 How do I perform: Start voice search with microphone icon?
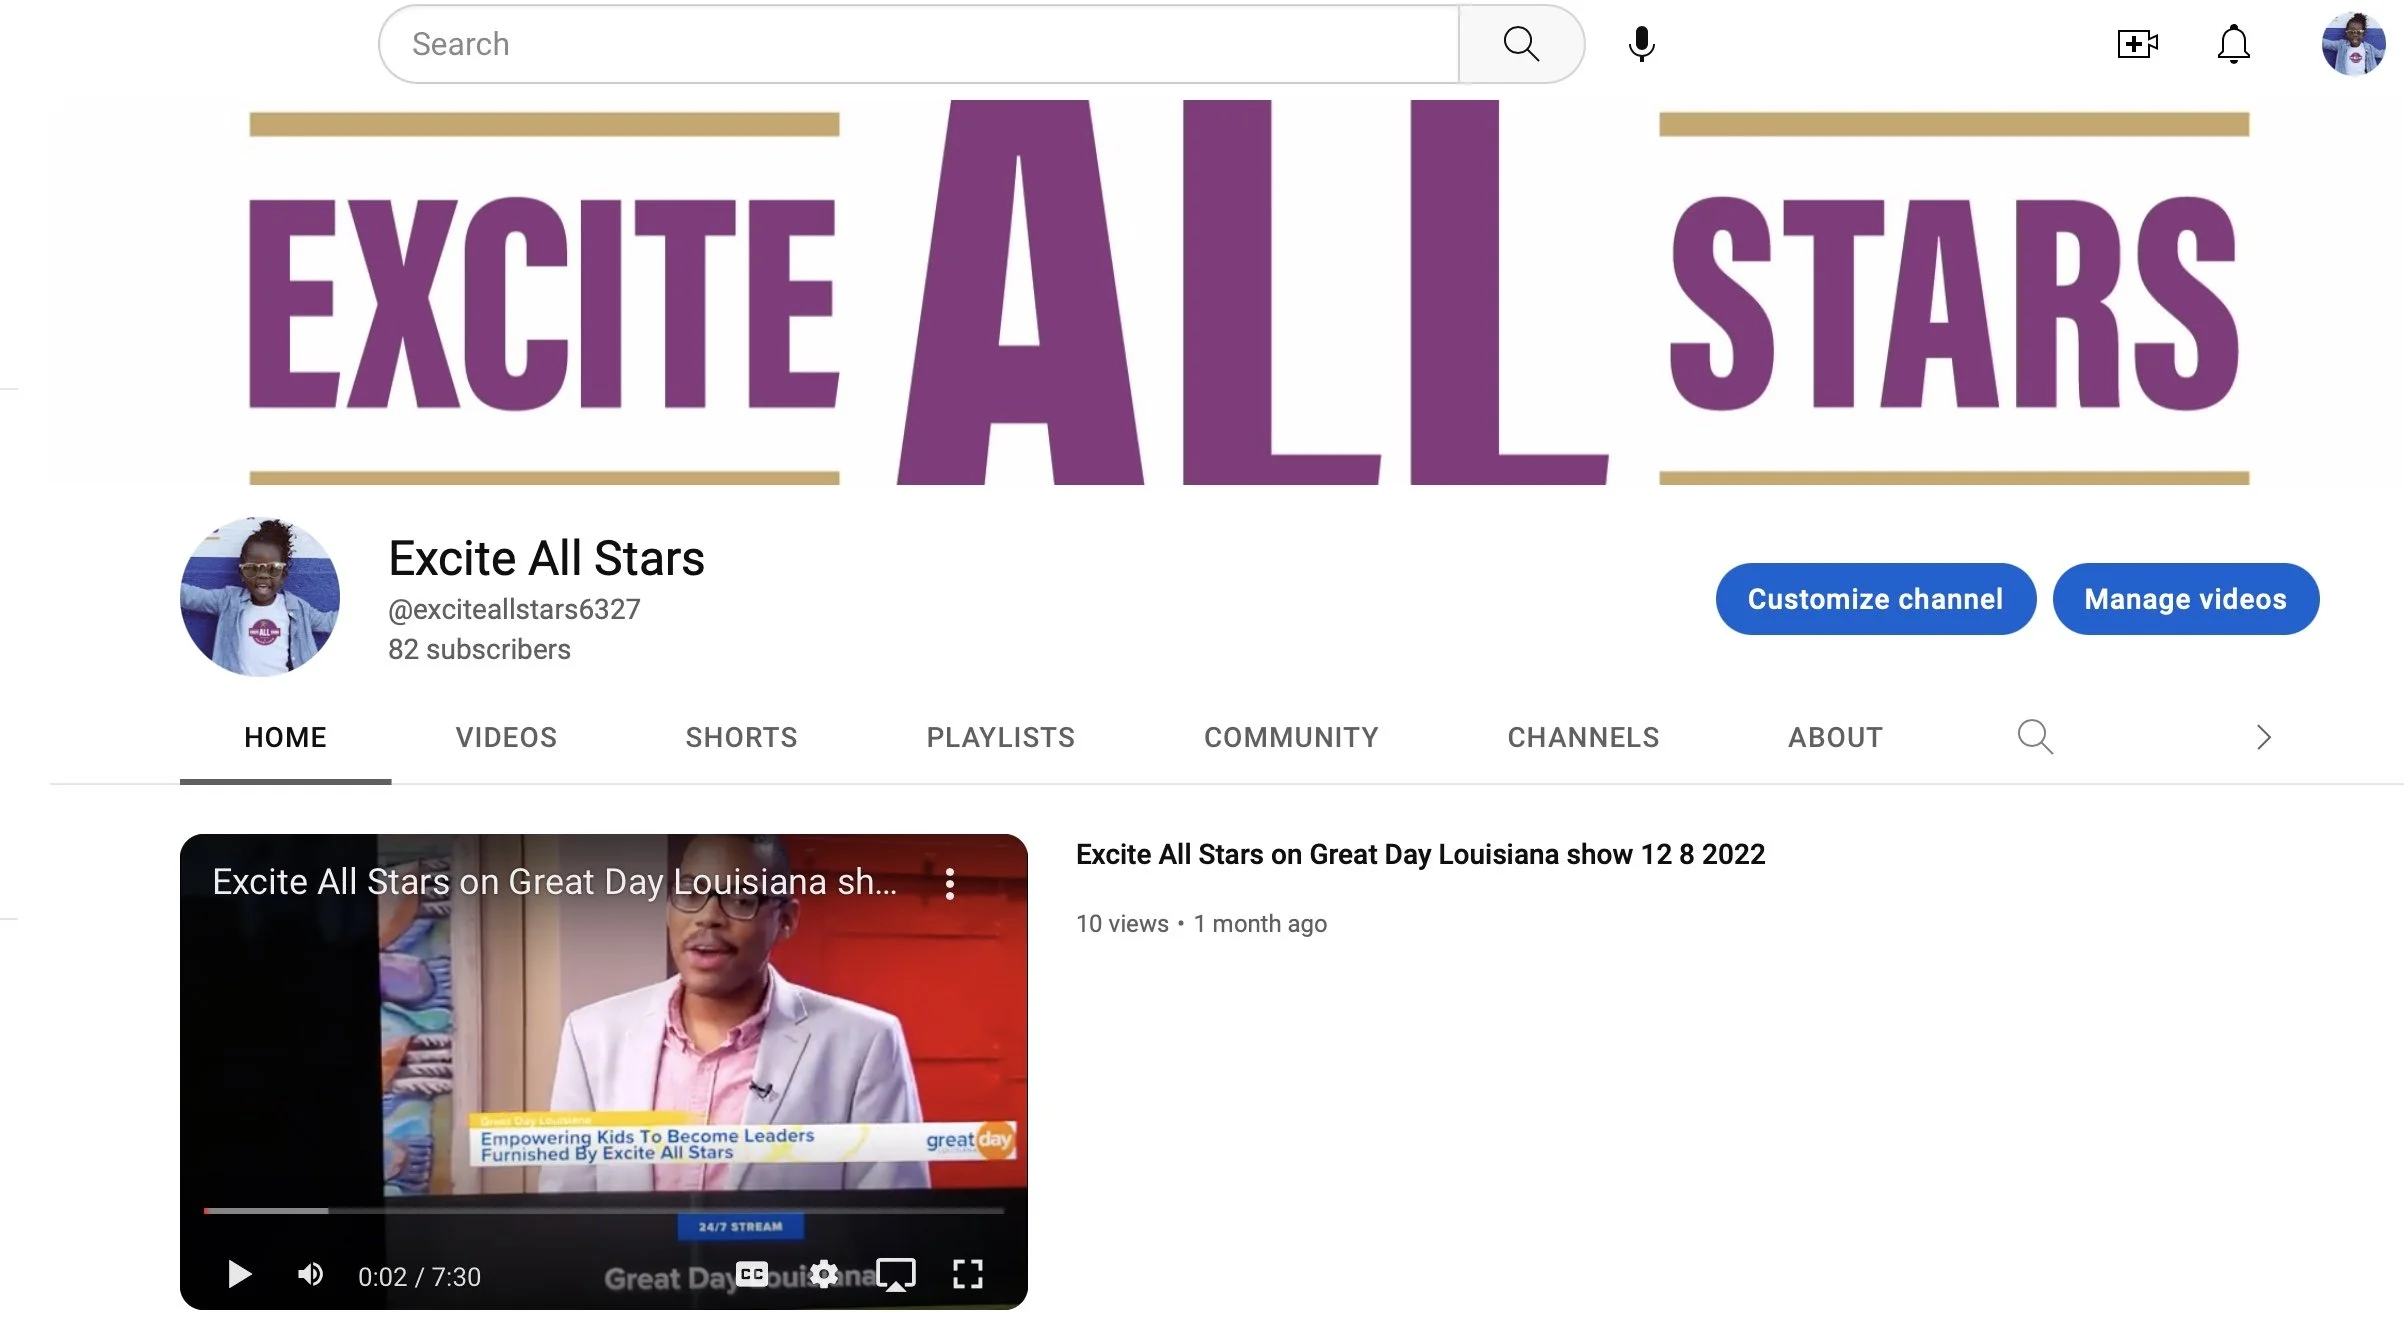1641,44
